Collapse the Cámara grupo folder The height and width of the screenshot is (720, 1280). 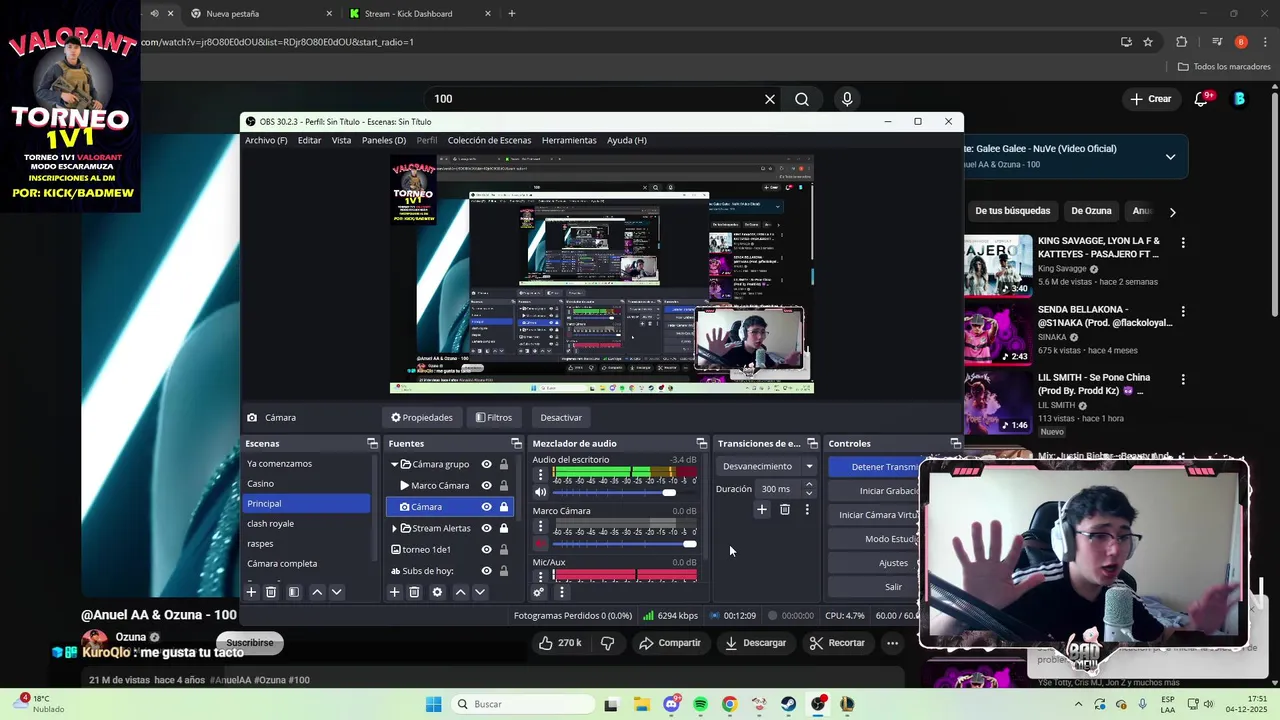coord(394,464)
